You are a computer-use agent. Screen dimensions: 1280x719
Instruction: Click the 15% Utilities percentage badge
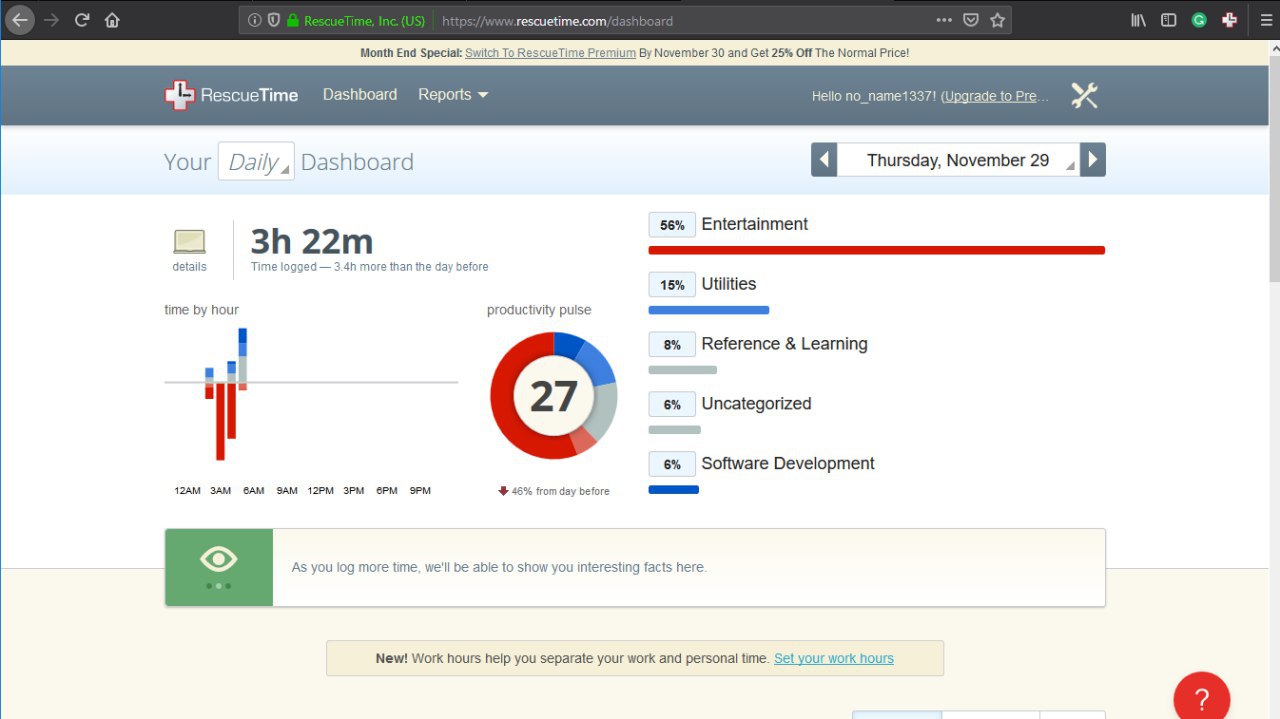pyautogui.click(x=672, y=285)
